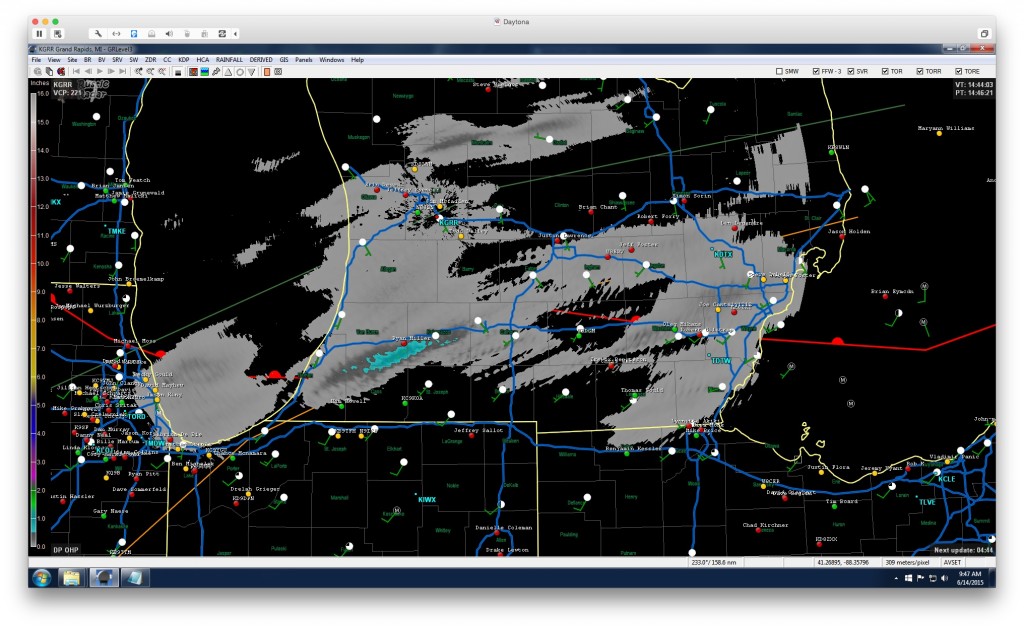
Task: Toggle the circle marker toolbar icon
Action: coord(240,71)
